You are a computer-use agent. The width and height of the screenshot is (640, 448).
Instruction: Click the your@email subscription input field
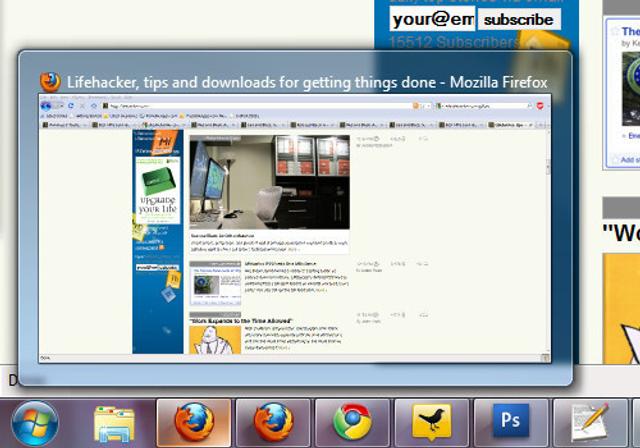pyautogui.click(x=432, y=19)
